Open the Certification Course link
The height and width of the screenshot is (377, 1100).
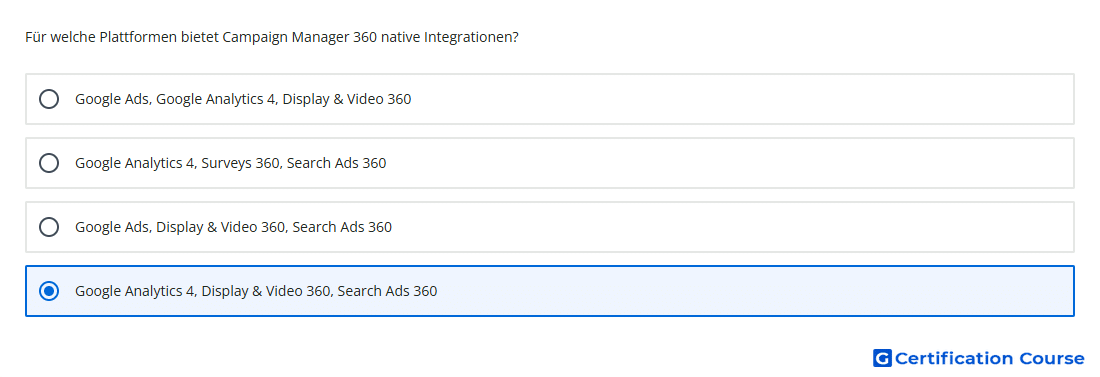click(979, 358)
